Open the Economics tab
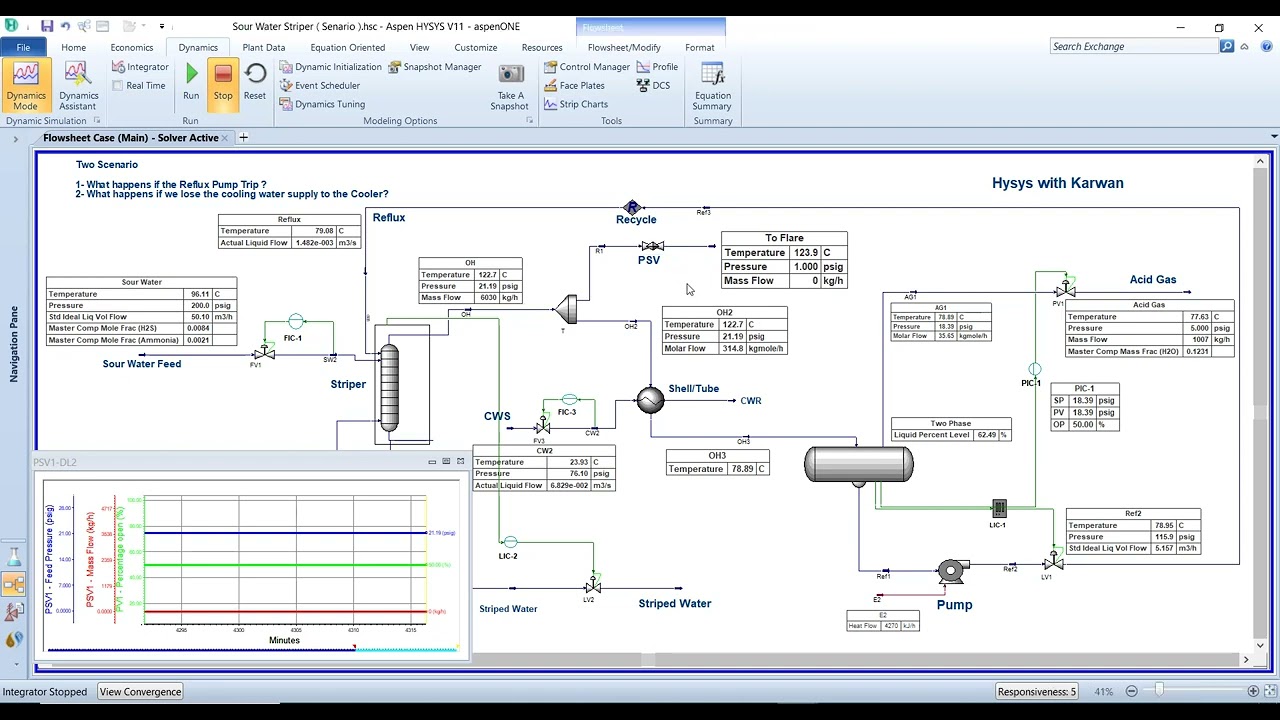This screenshot has width=1280, height=720. (x=132, y=47)
